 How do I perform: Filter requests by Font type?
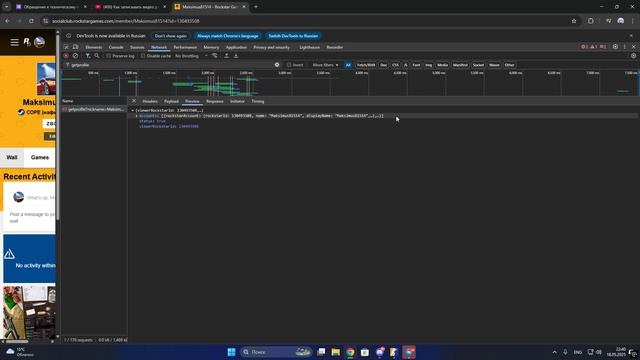click(416, 65)
